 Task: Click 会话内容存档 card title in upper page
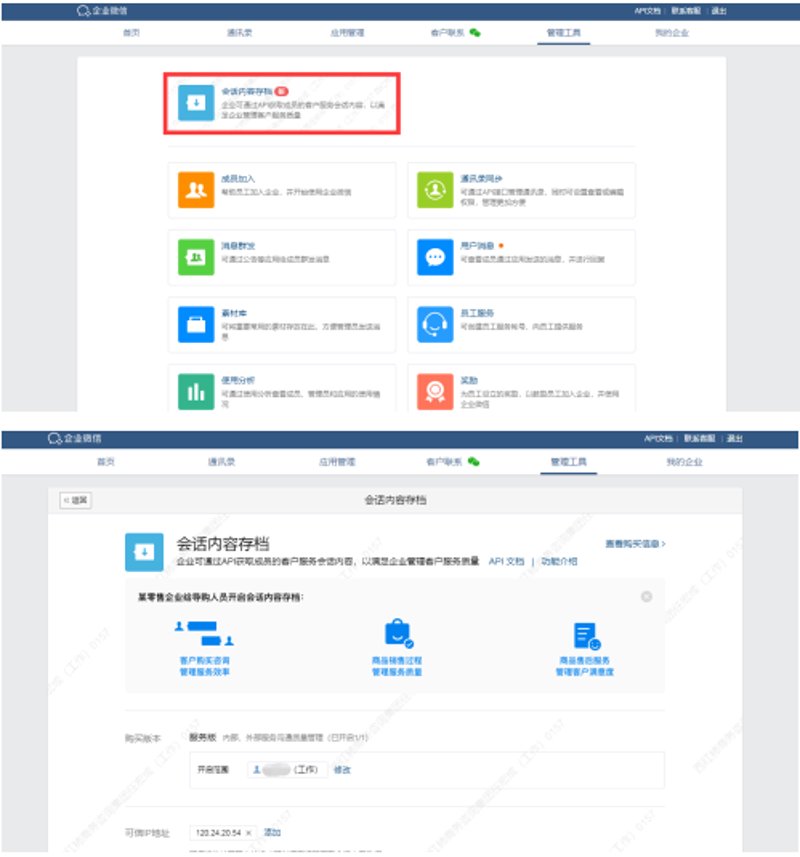point(246,91)
